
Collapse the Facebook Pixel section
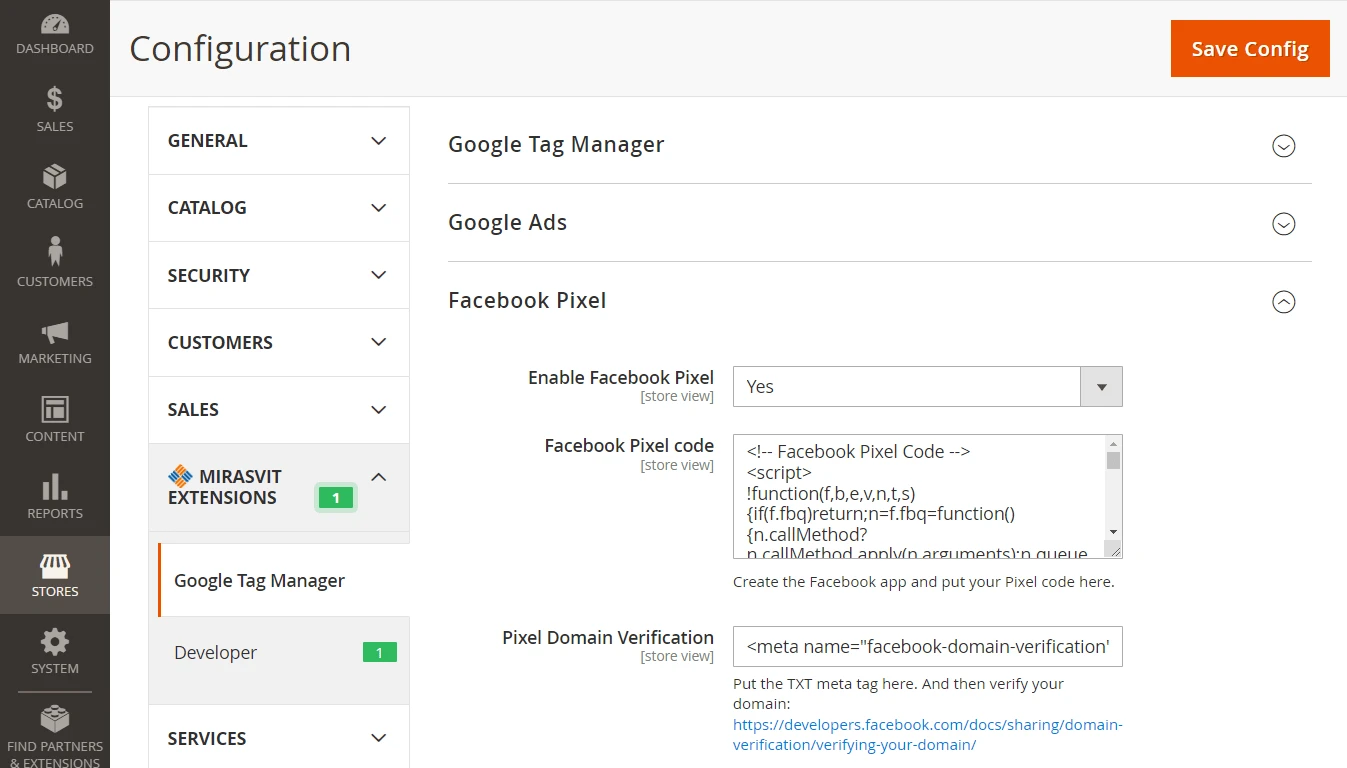pyautogui.click(x=1283, y=302)
